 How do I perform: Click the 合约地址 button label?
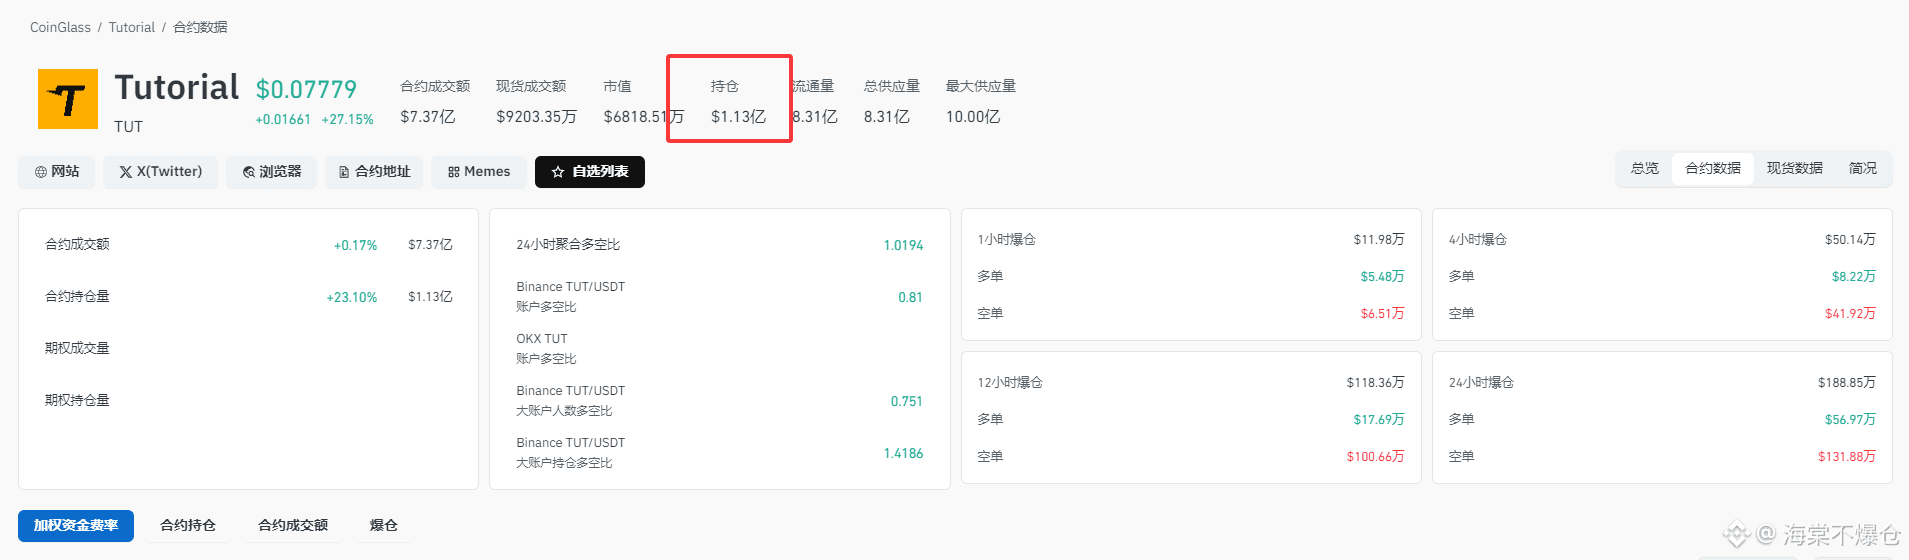383,172
